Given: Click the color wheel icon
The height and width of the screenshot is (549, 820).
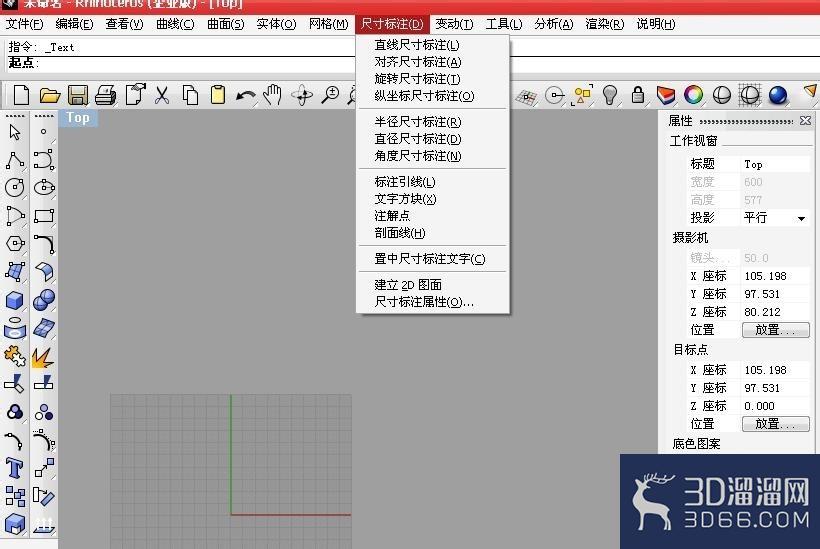Looking at the screenshot, I should (694, 95).
